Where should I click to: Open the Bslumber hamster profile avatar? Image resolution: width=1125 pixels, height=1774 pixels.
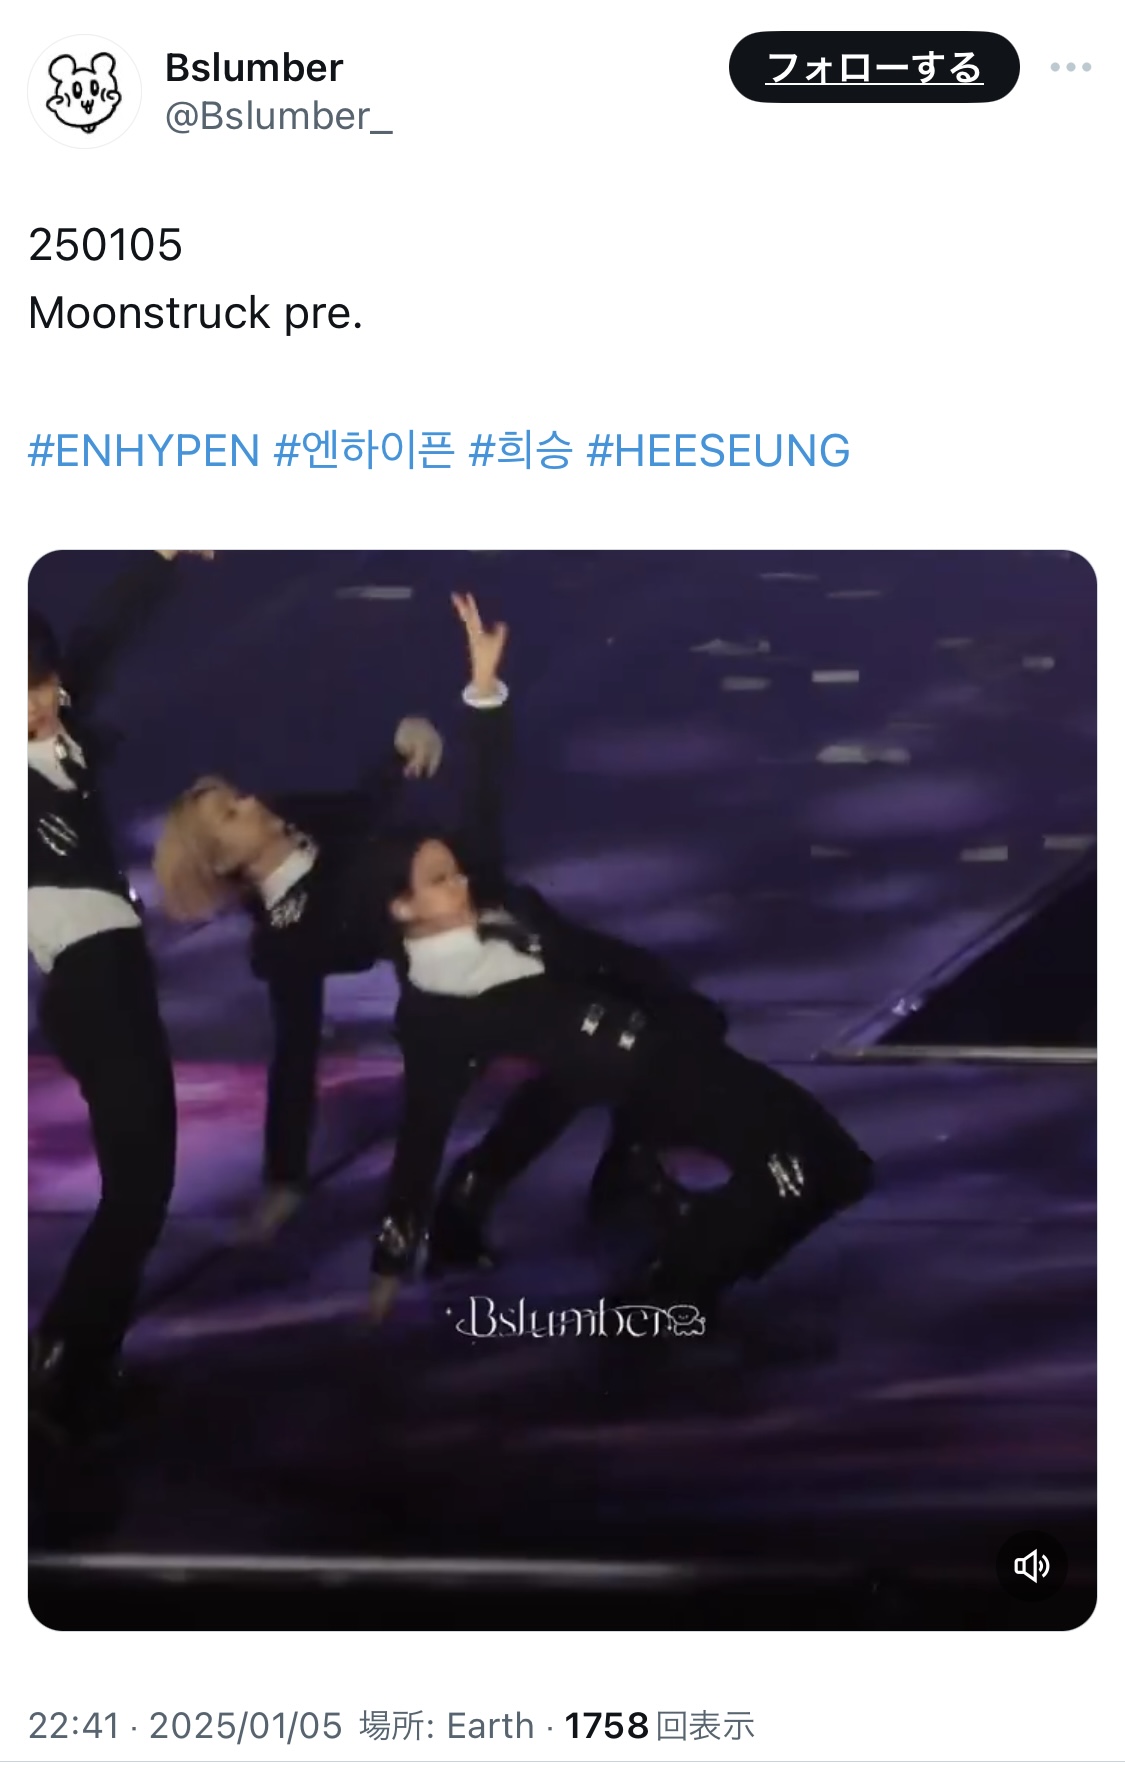click(x=84, y=91)
